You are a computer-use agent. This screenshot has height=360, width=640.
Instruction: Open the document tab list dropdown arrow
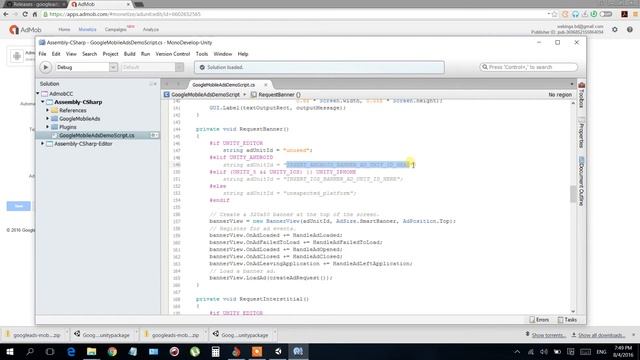point(572,84)
